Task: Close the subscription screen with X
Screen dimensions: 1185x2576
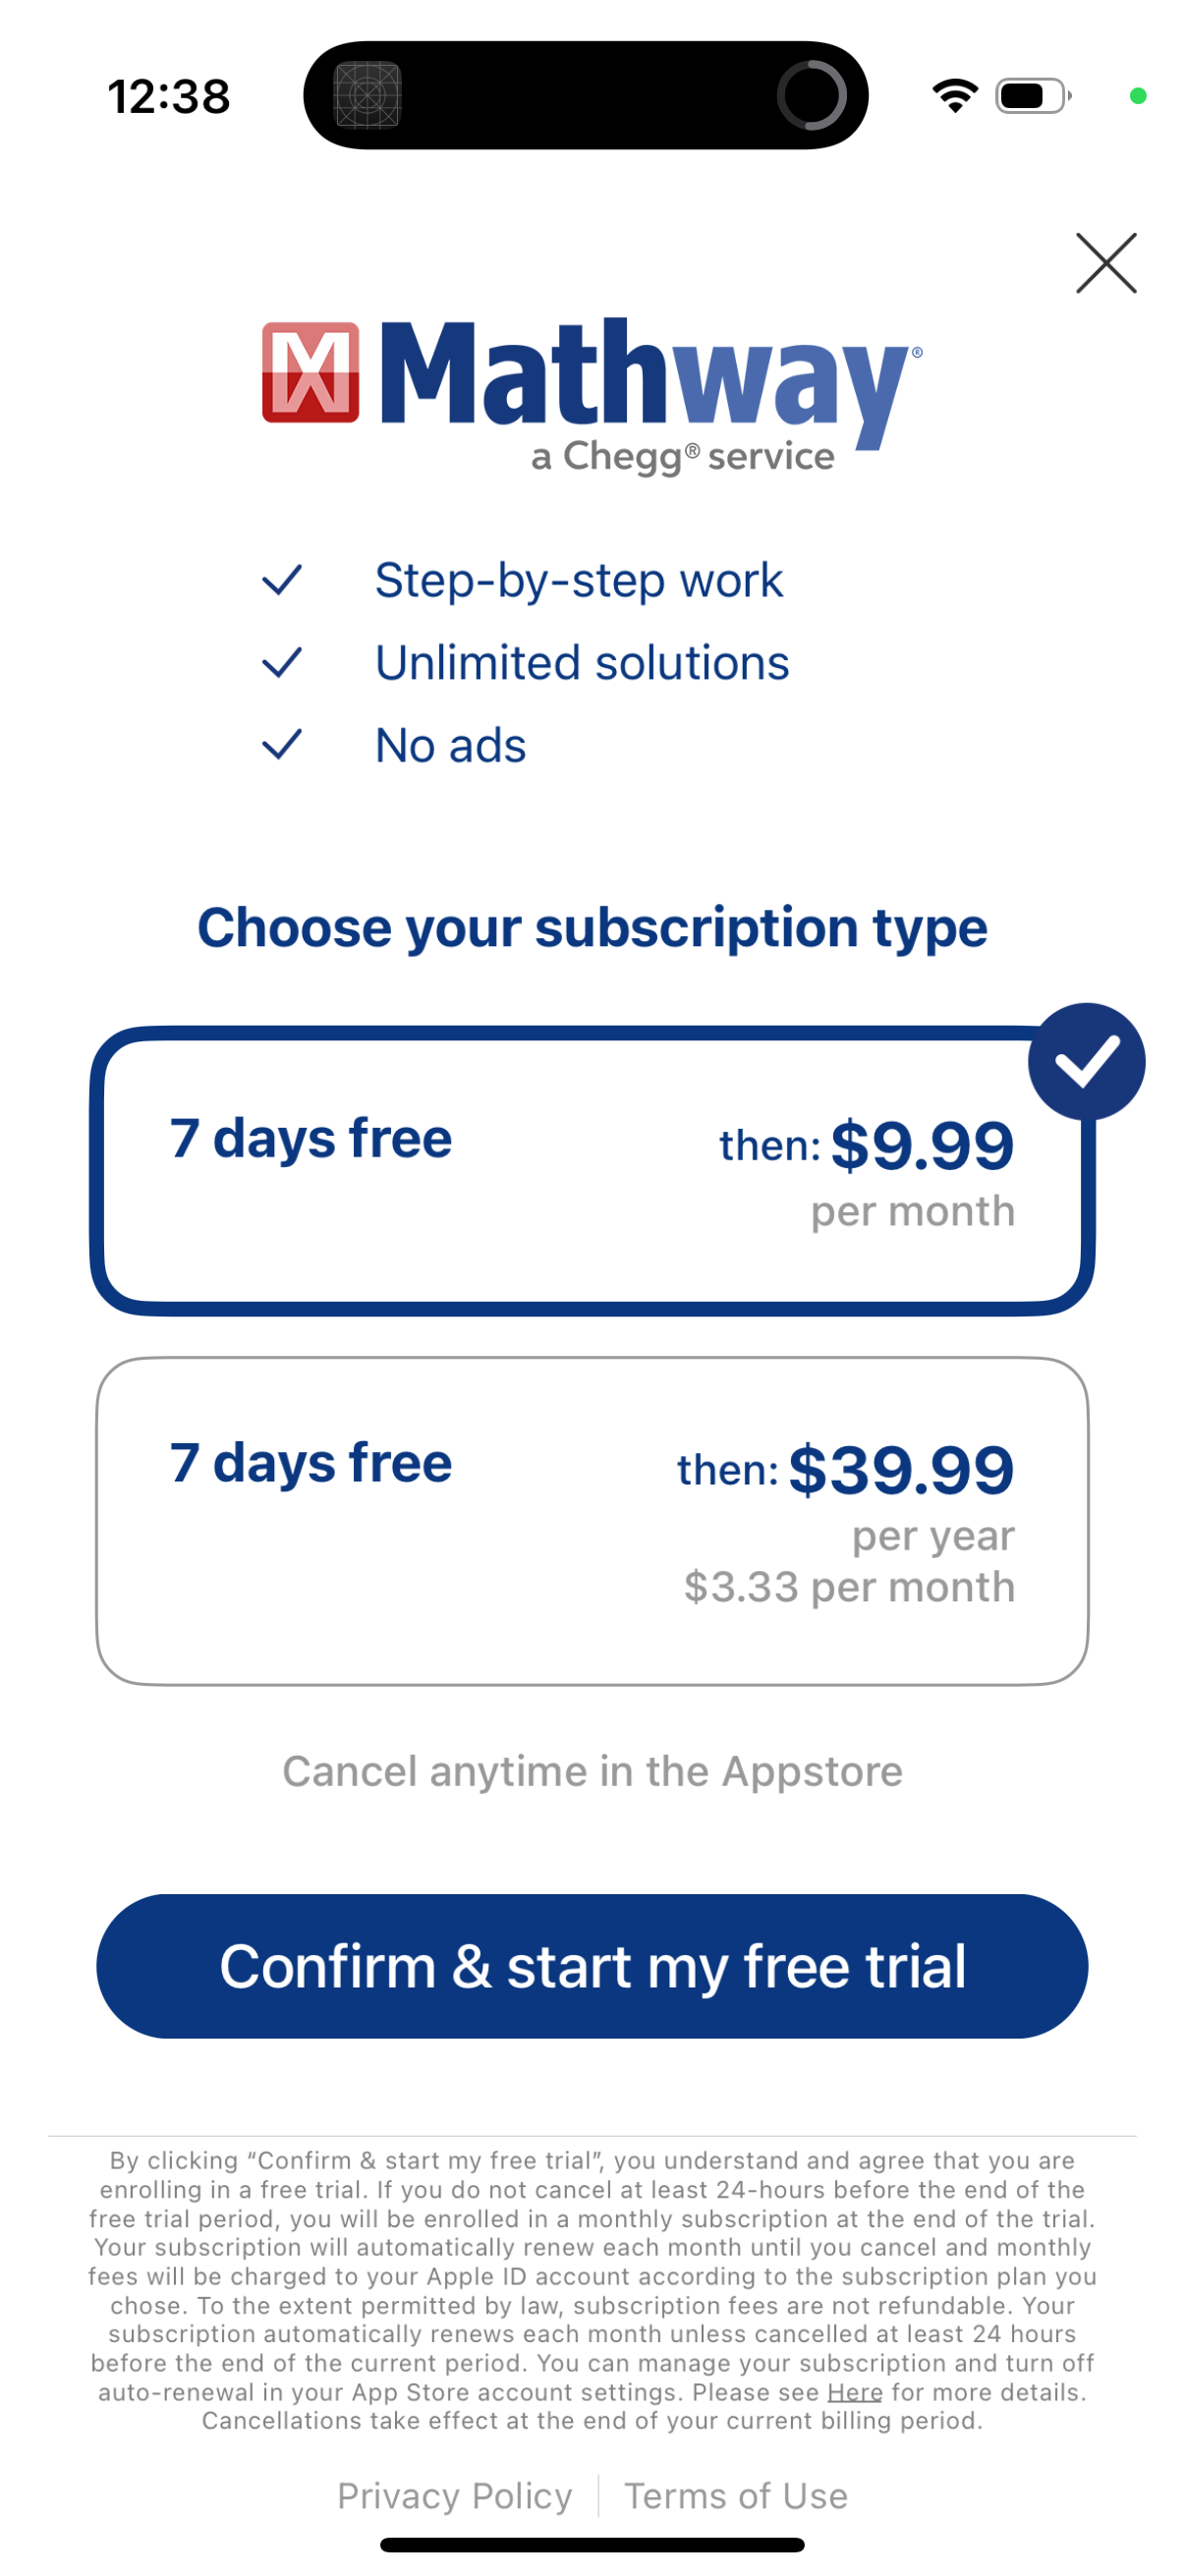Action: coord(1105,263)
